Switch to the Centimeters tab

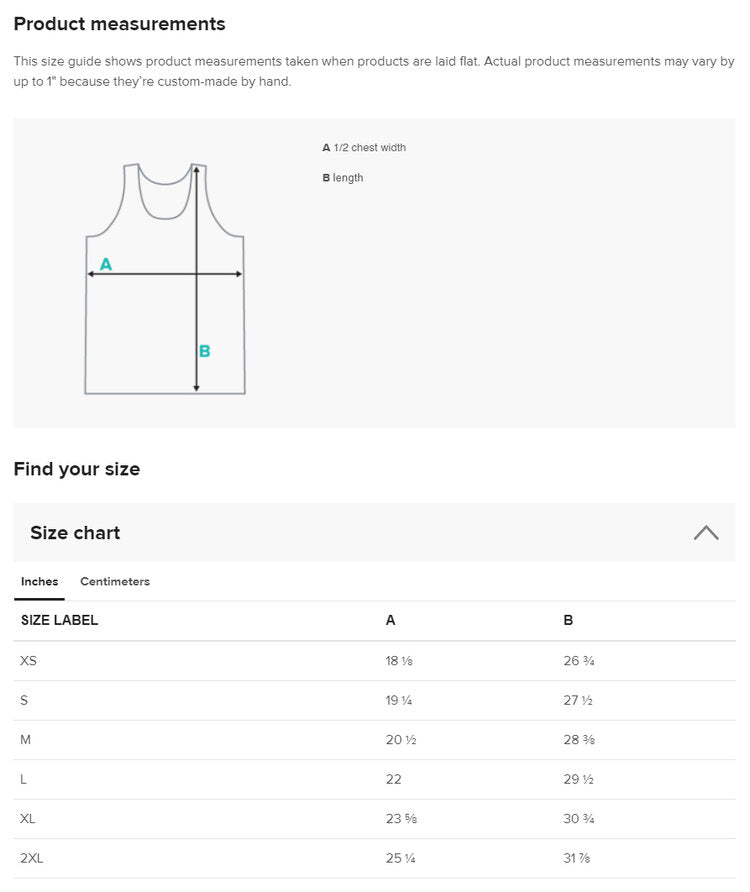point(115,582)
